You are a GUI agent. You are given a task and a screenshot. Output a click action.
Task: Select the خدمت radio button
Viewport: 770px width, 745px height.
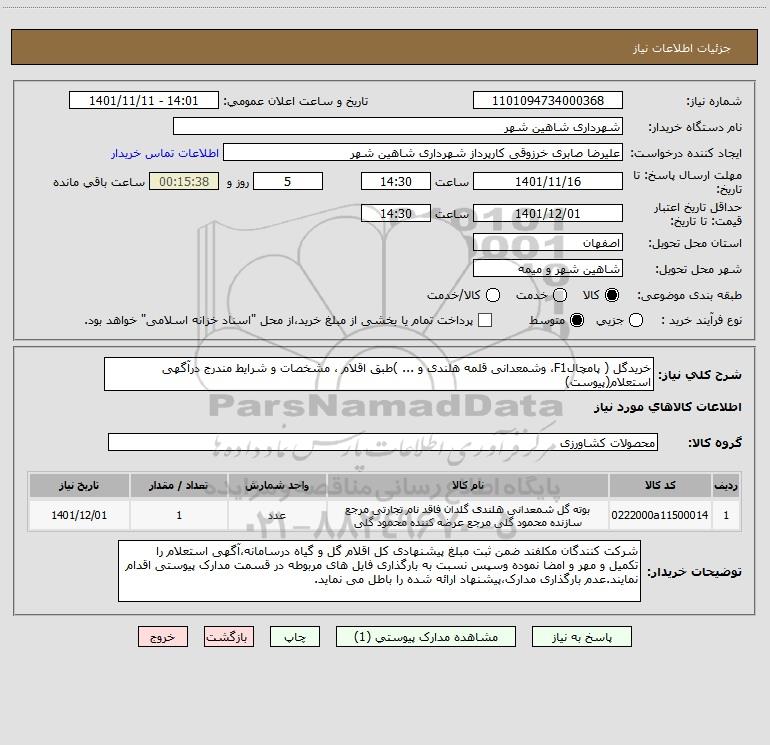point(560,295)
